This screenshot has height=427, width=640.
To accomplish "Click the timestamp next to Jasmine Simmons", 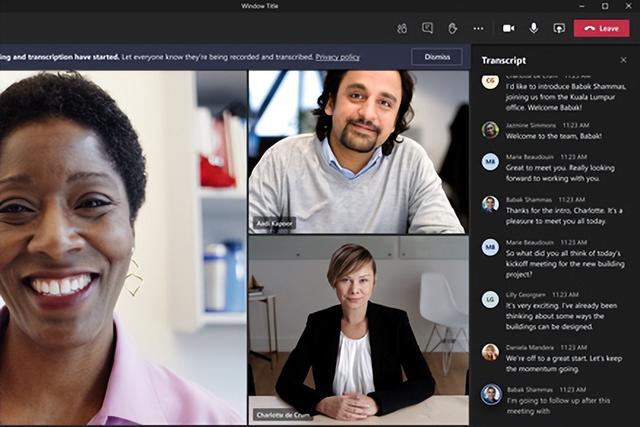I will pos(576,125).
